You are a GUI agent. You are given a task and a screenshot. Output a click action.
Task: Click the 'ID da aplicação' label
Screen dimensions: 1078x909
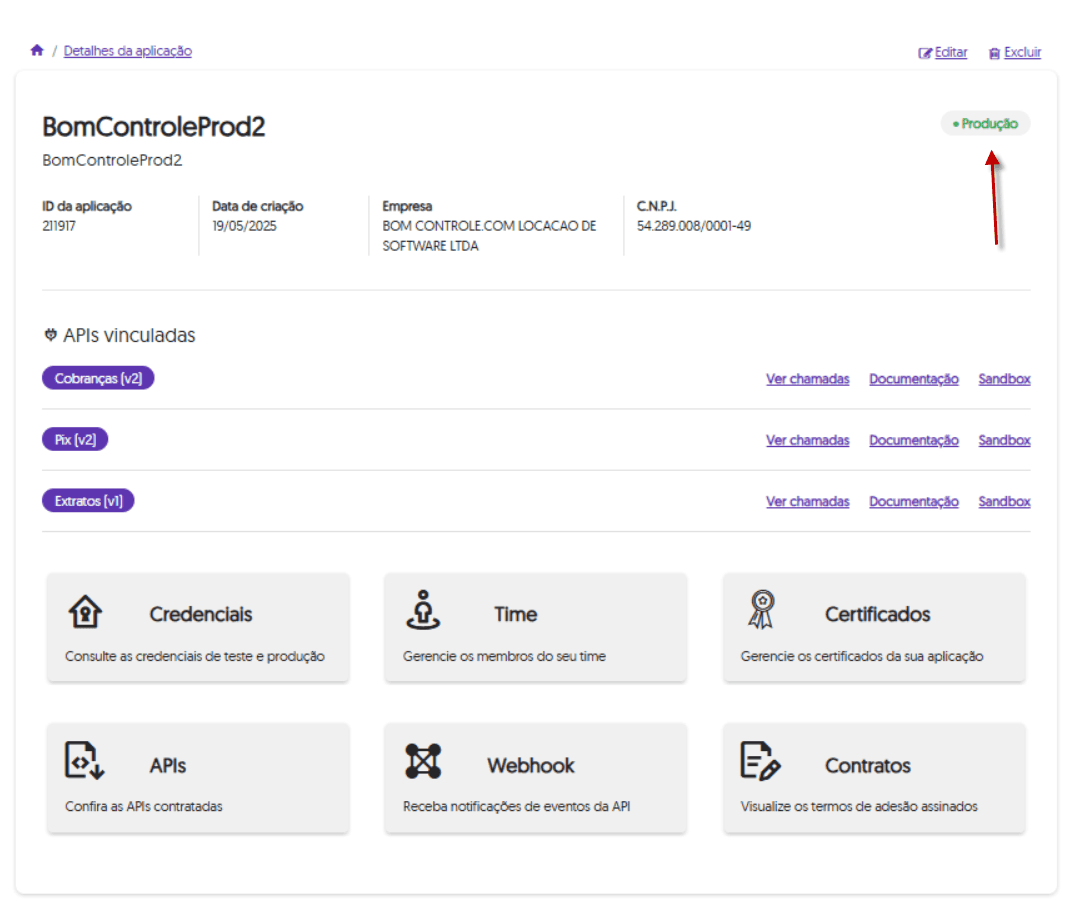87,206
